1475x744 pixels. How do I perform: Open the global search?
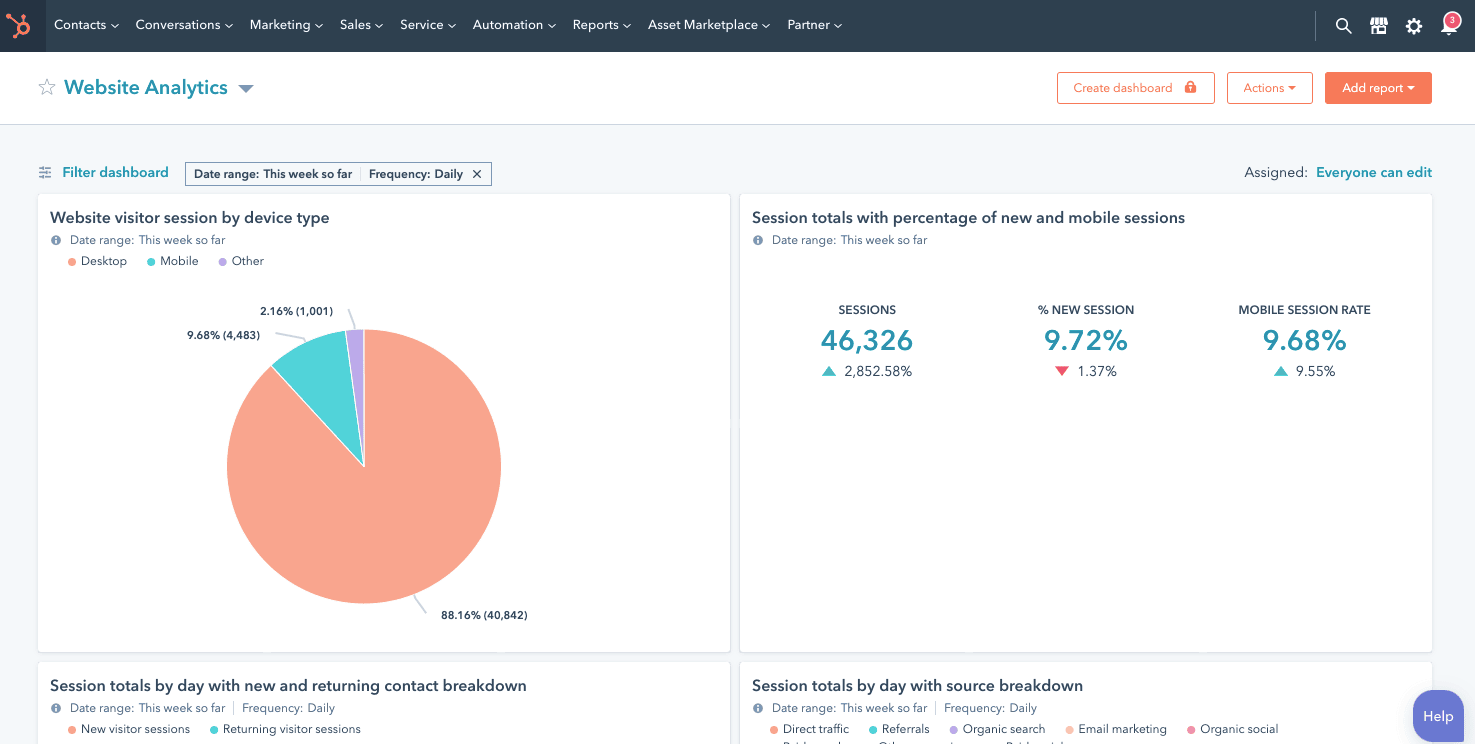tap(1343, 25)
